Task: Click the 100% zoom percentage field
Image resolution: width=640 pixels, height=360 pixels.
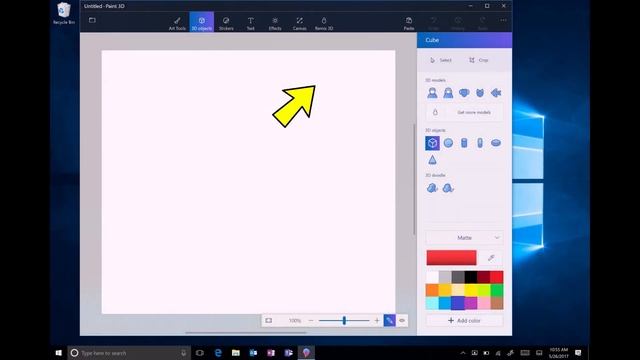Action: (x=295, y=320)
